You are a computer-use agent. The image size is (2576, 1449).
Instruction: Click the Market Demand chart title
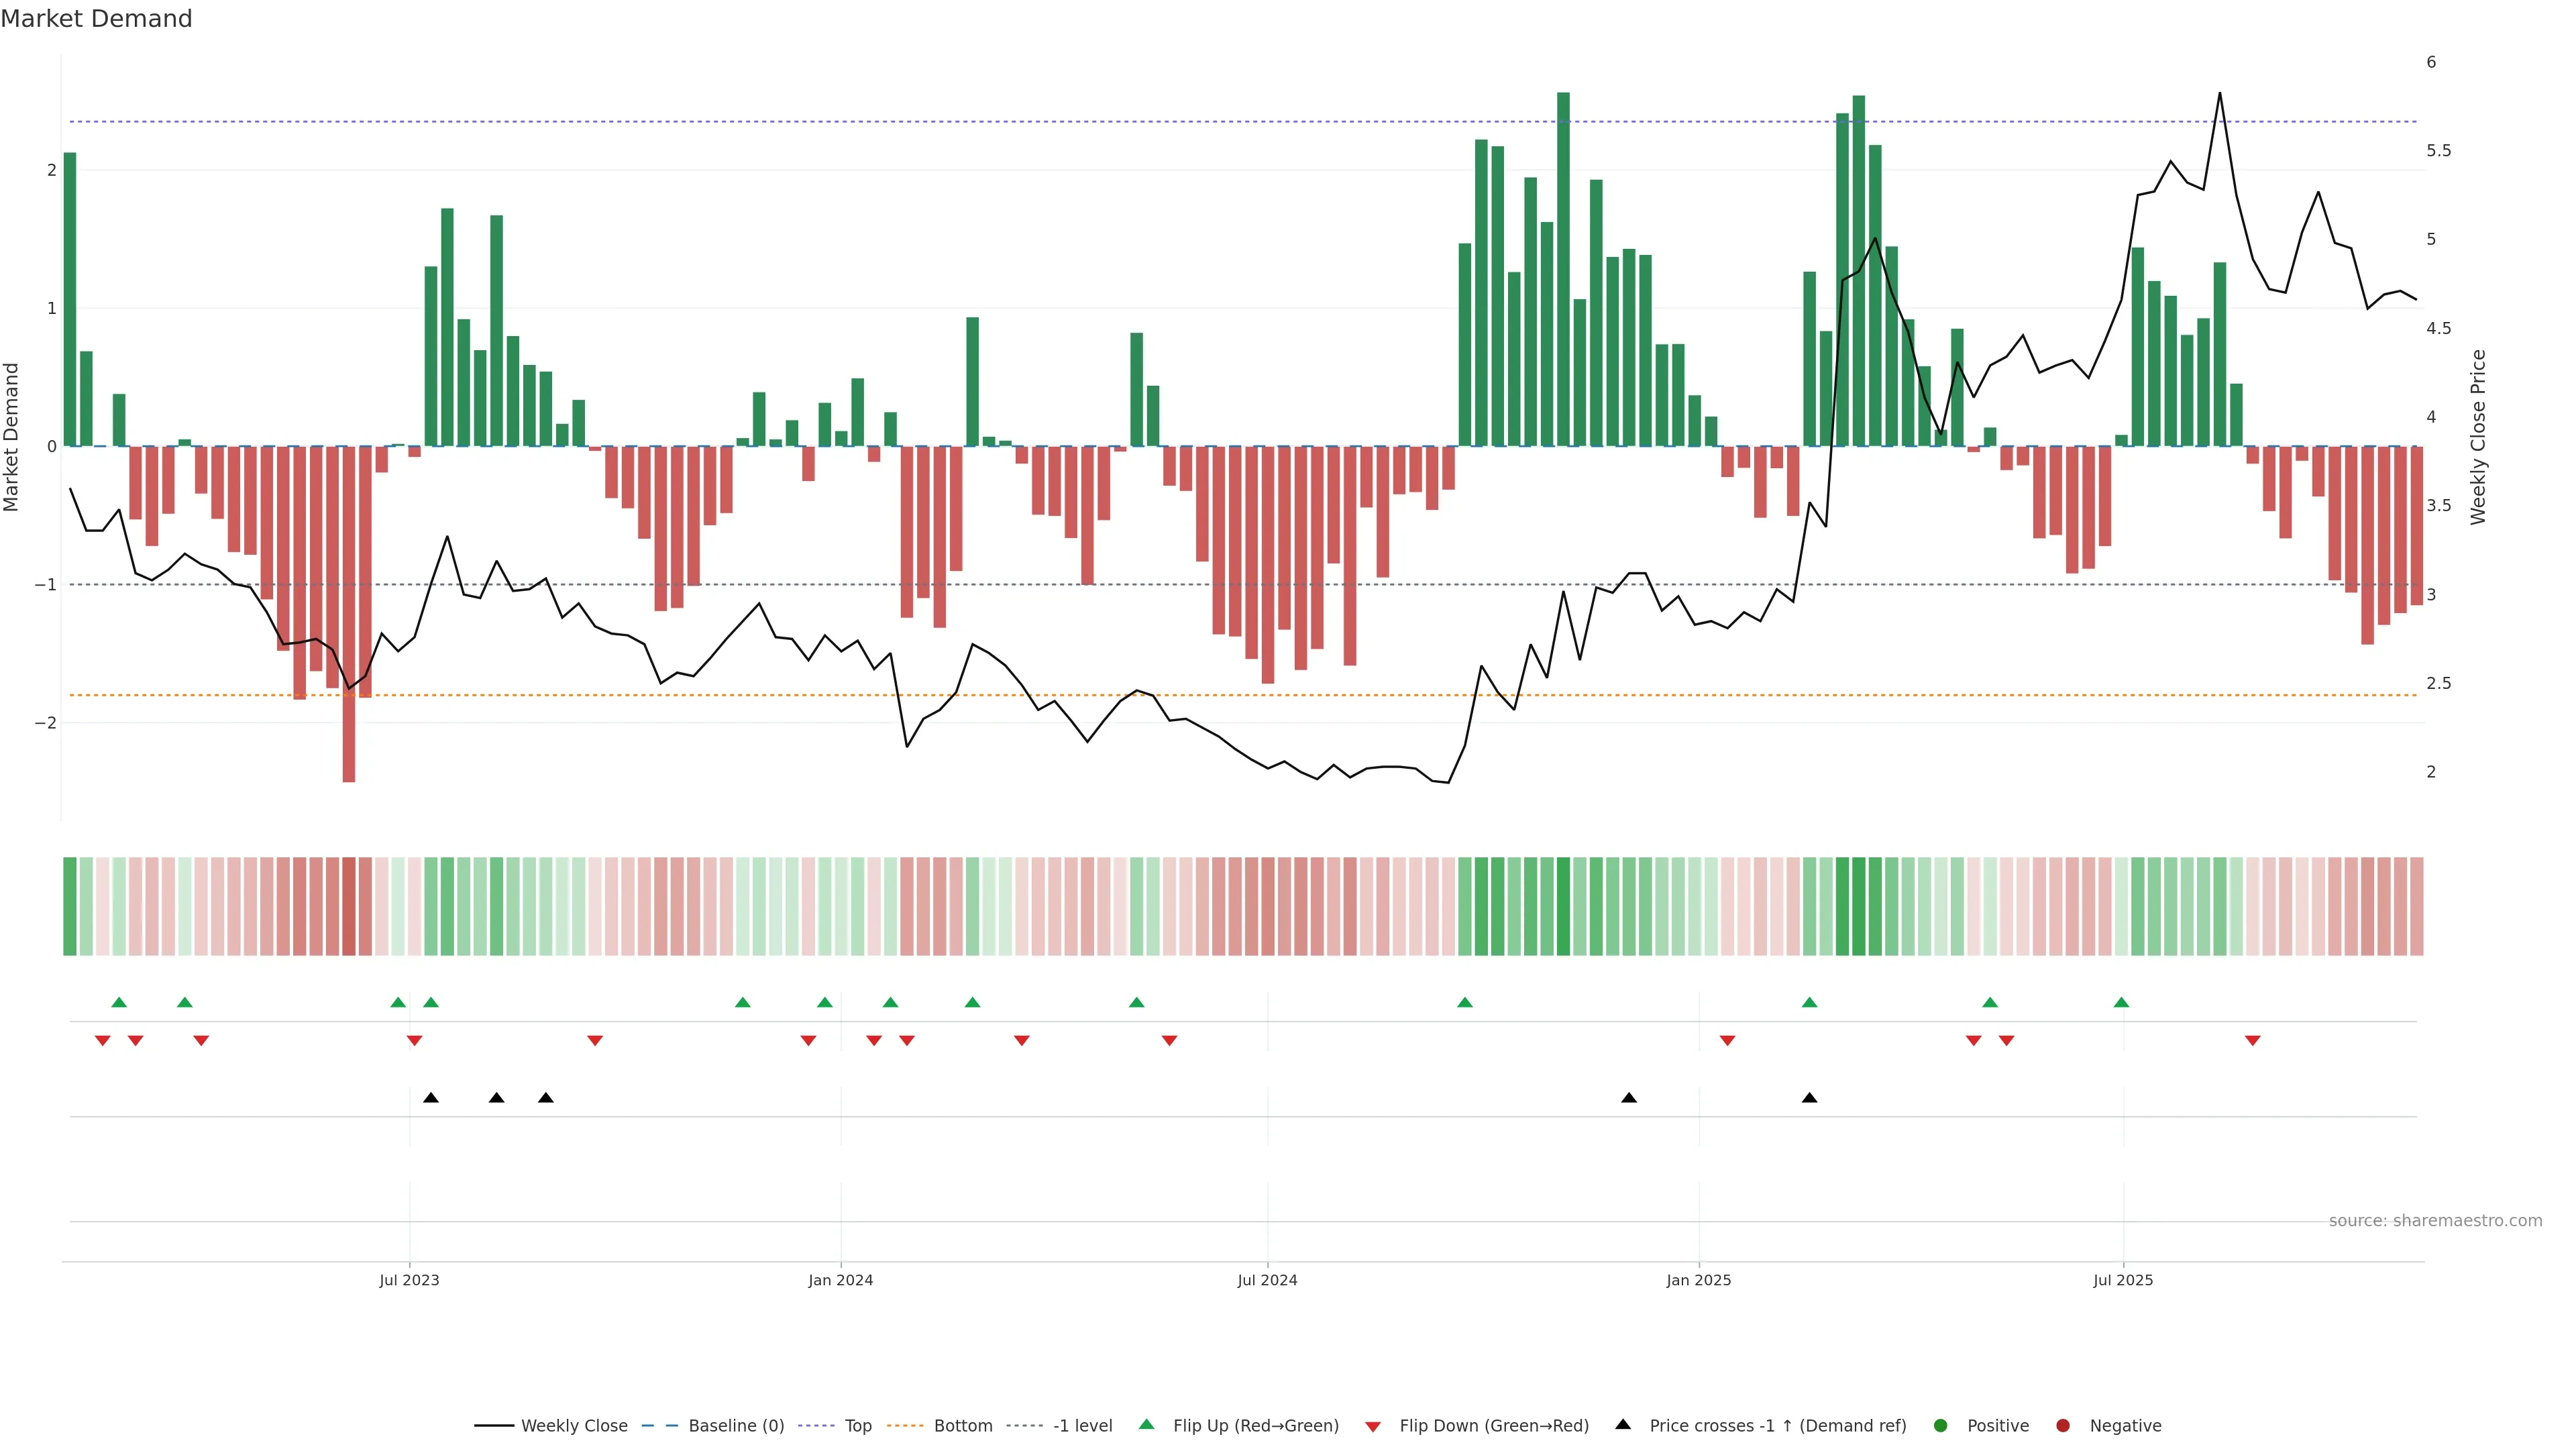click(96, 19)
